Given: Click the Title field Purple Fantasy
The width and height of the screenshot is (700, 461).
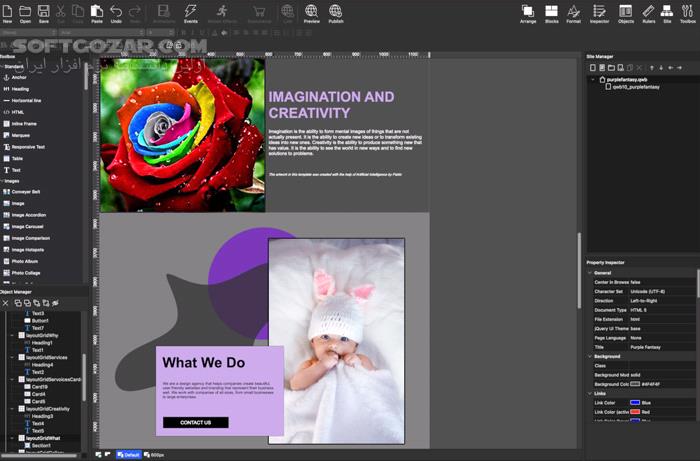Looking at the screenshot, I should 662,347.
